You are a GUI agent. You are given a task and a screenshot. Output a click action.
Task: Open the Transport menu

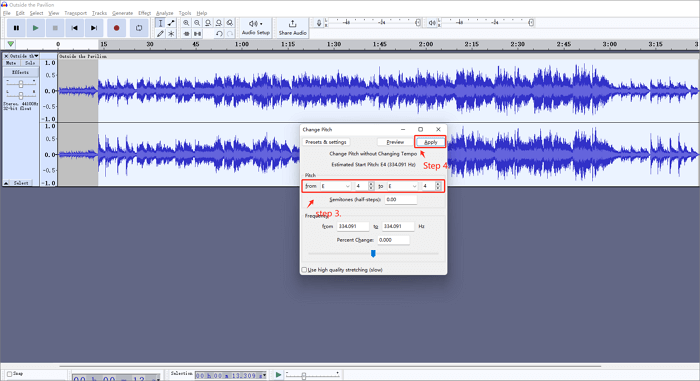point(75,13)
